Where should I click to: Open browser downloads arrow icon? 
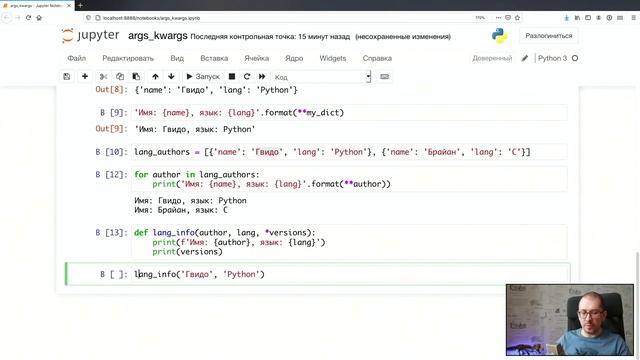[x=567, y=18]
